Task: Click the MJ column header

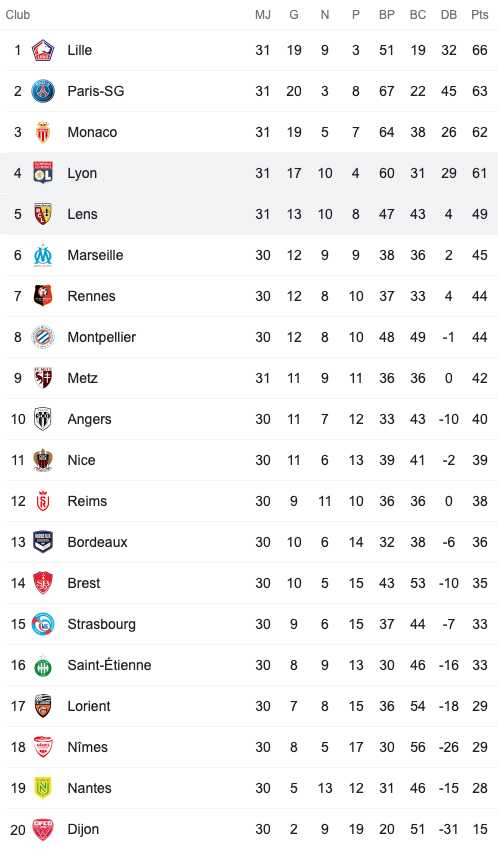Action: (263, 15)
